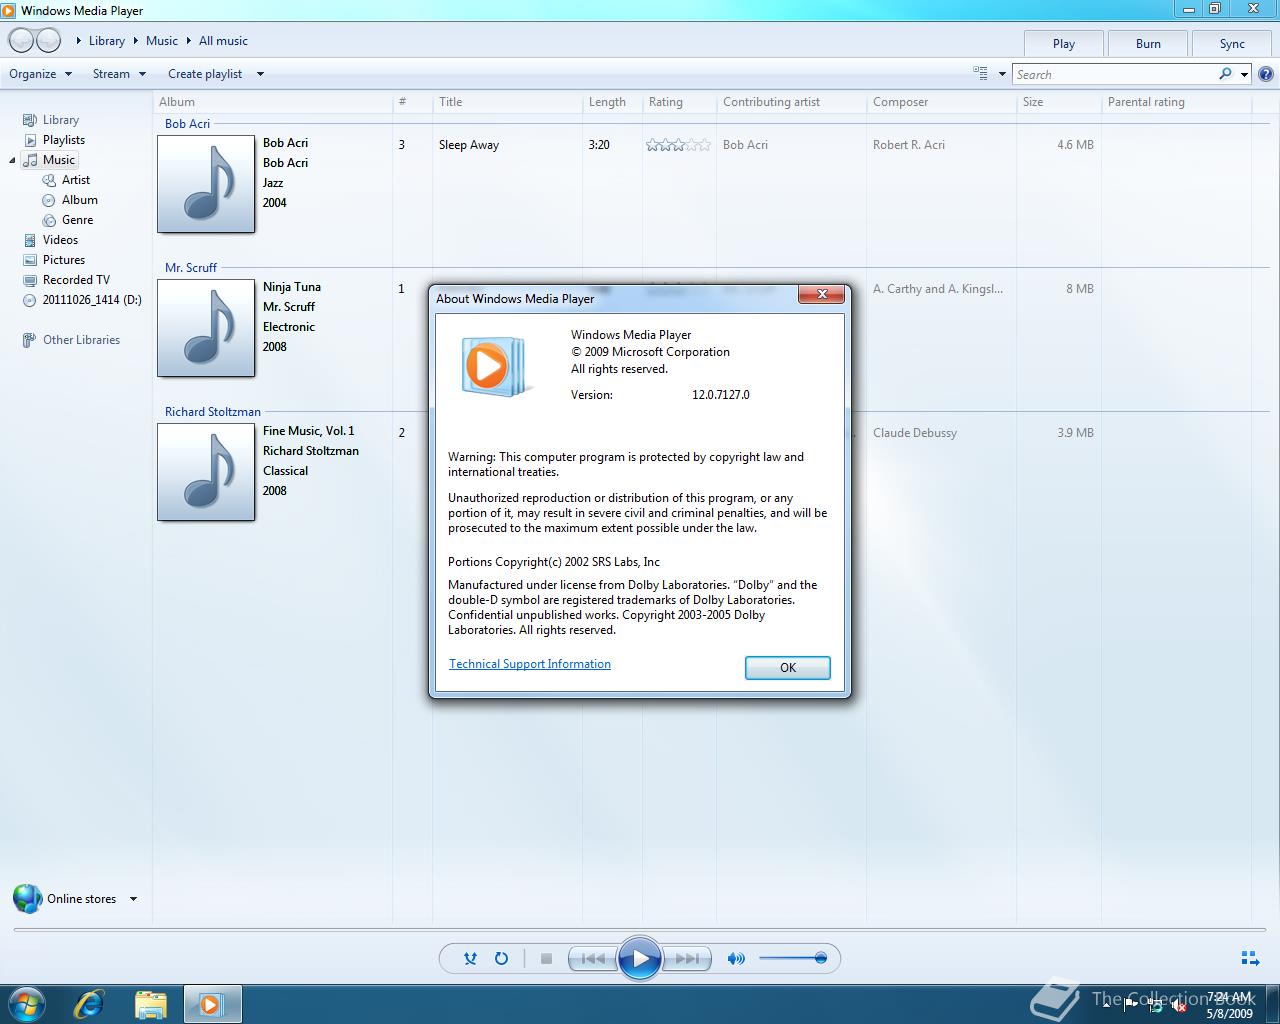1280x1024 pixels.
Task: Click Windows Media Player taskbar button
Action: pyautogui.click(x=211, y=1003)
